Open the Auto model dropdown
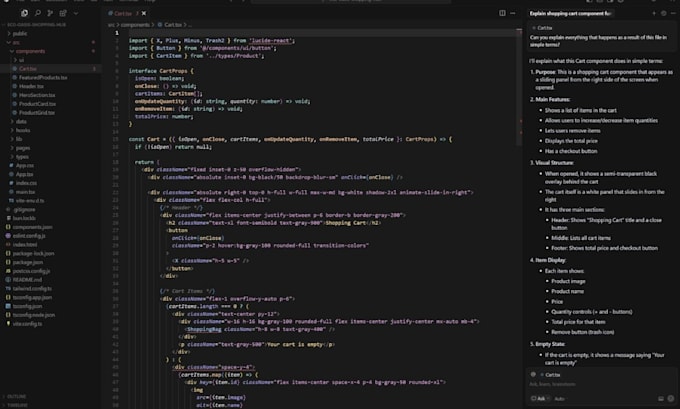This screenshot has width=680, height=409. 559,399
